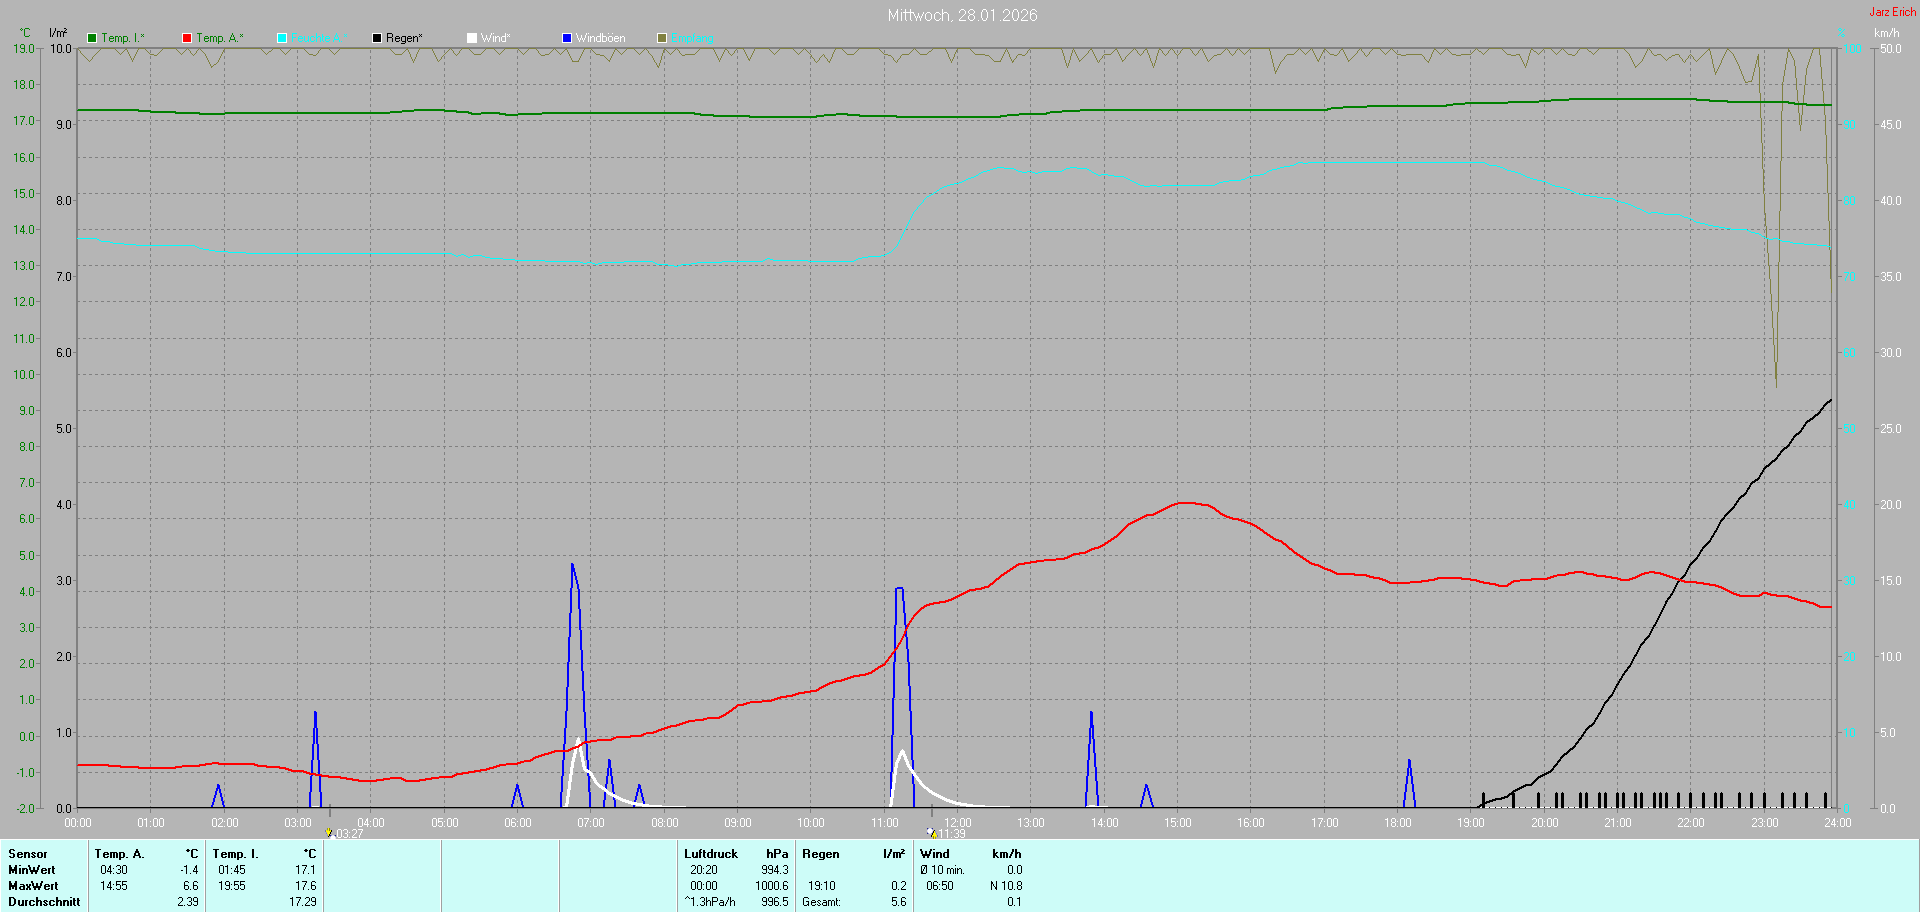Click the 'Temp. A.' column header
The height and width of the screenshot is (912, 1920).
point(120,854)
